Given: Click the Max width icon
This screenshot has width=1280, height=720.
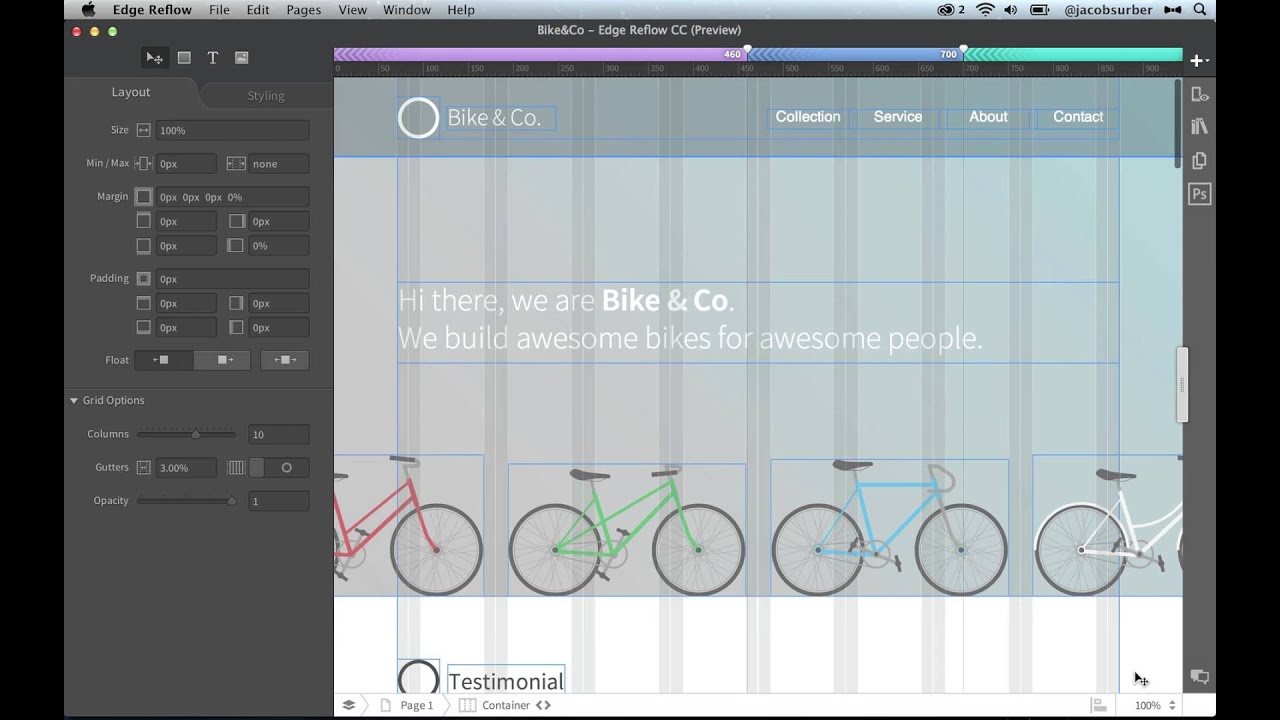Looking at the screenshot, I should coord(236,163).
